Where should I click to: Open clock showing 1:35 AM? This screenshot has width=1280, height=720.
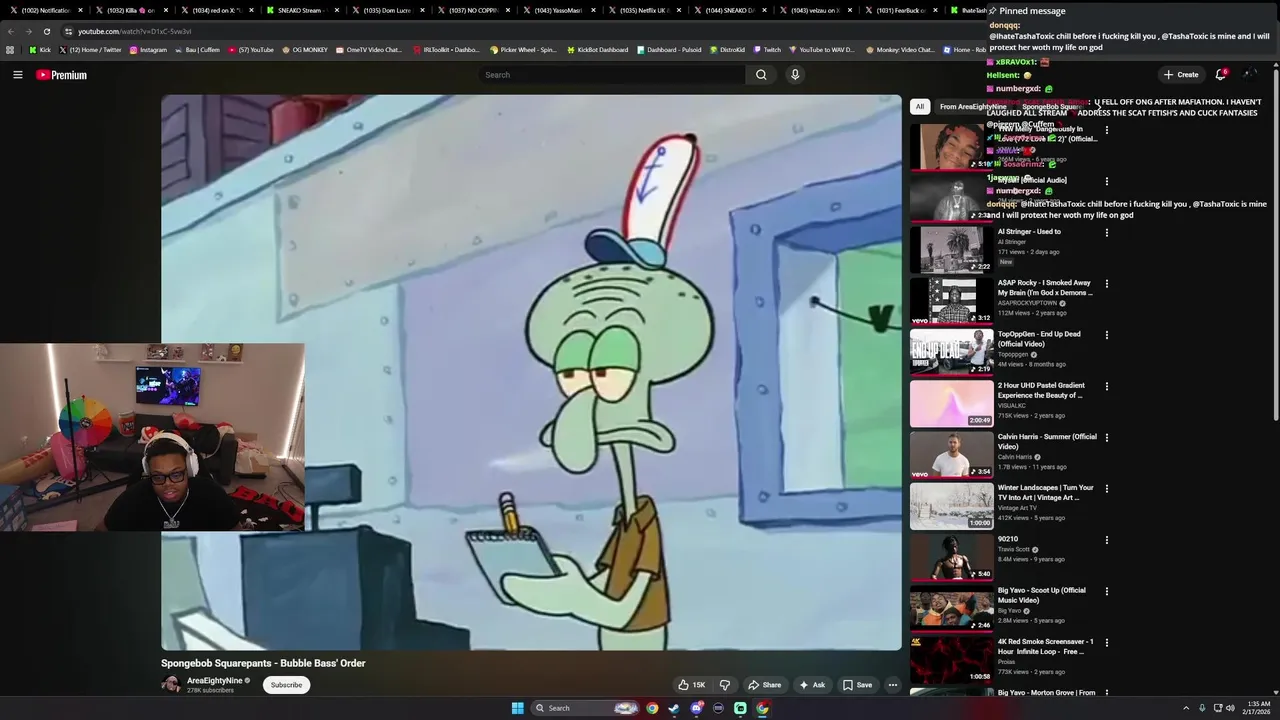(1258, 708)
